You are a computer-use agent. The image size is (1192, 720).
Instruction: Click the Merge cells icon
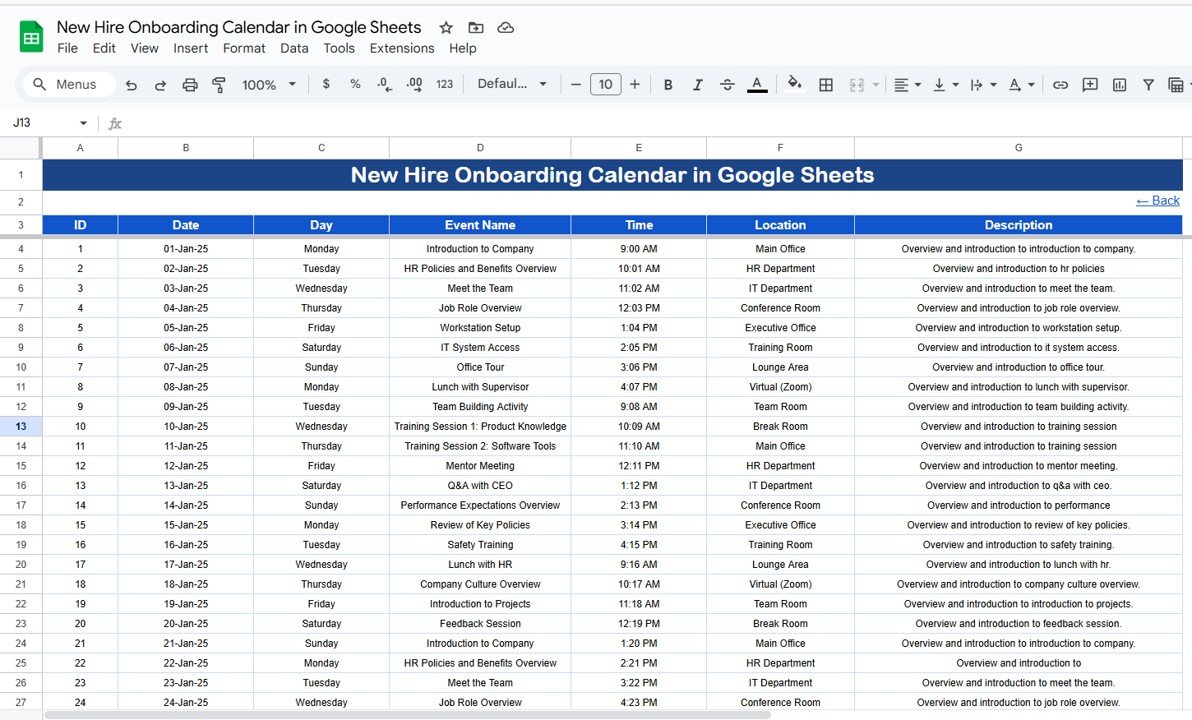click(x=857, y=85)
